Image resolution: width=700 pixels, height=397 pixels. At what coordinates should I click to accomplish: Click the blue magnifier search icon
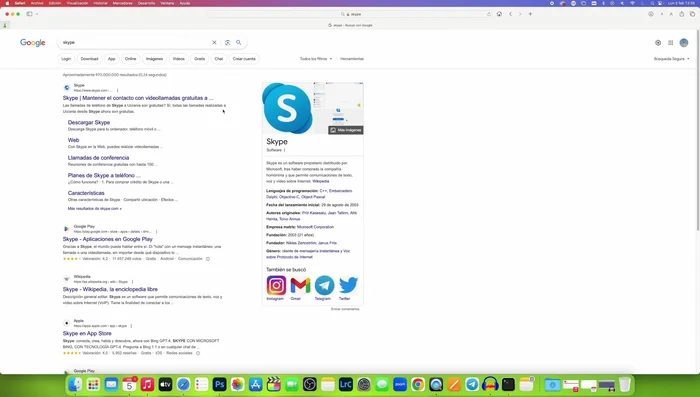(239, 42)
